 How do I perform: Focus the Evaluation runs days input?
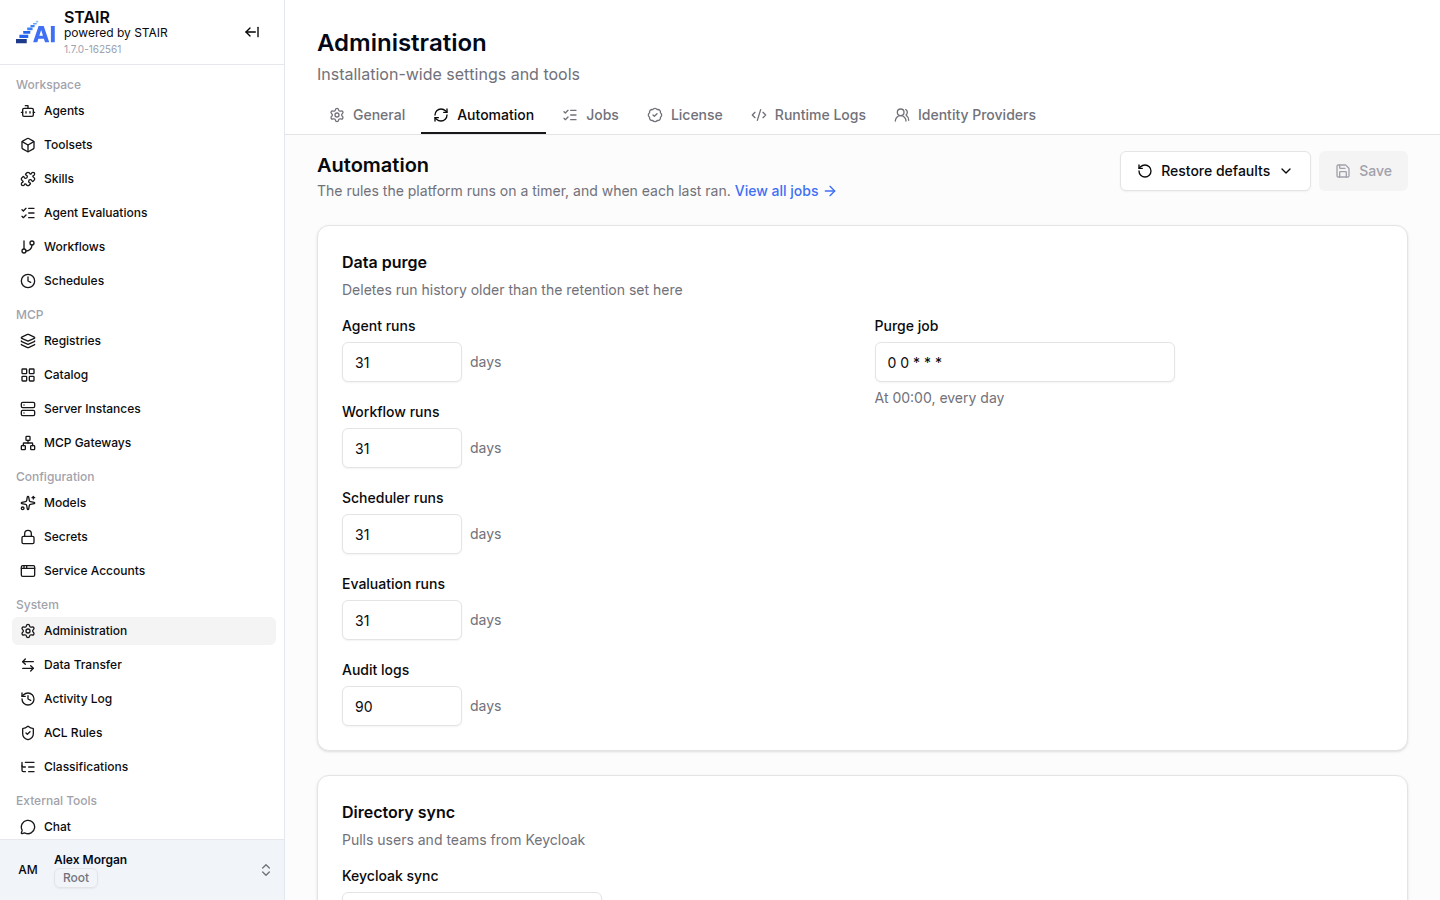(x=402, y=620)
